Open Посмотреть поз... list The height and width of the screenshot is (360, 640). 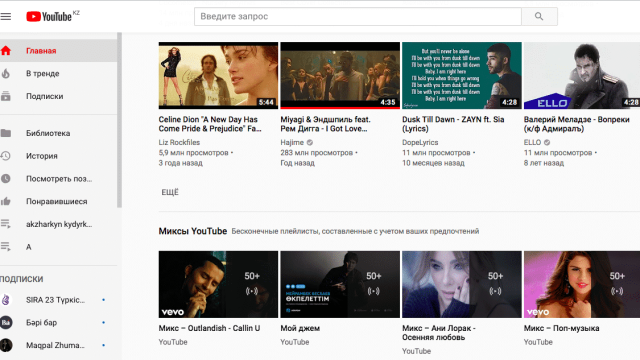pos(58,178)
